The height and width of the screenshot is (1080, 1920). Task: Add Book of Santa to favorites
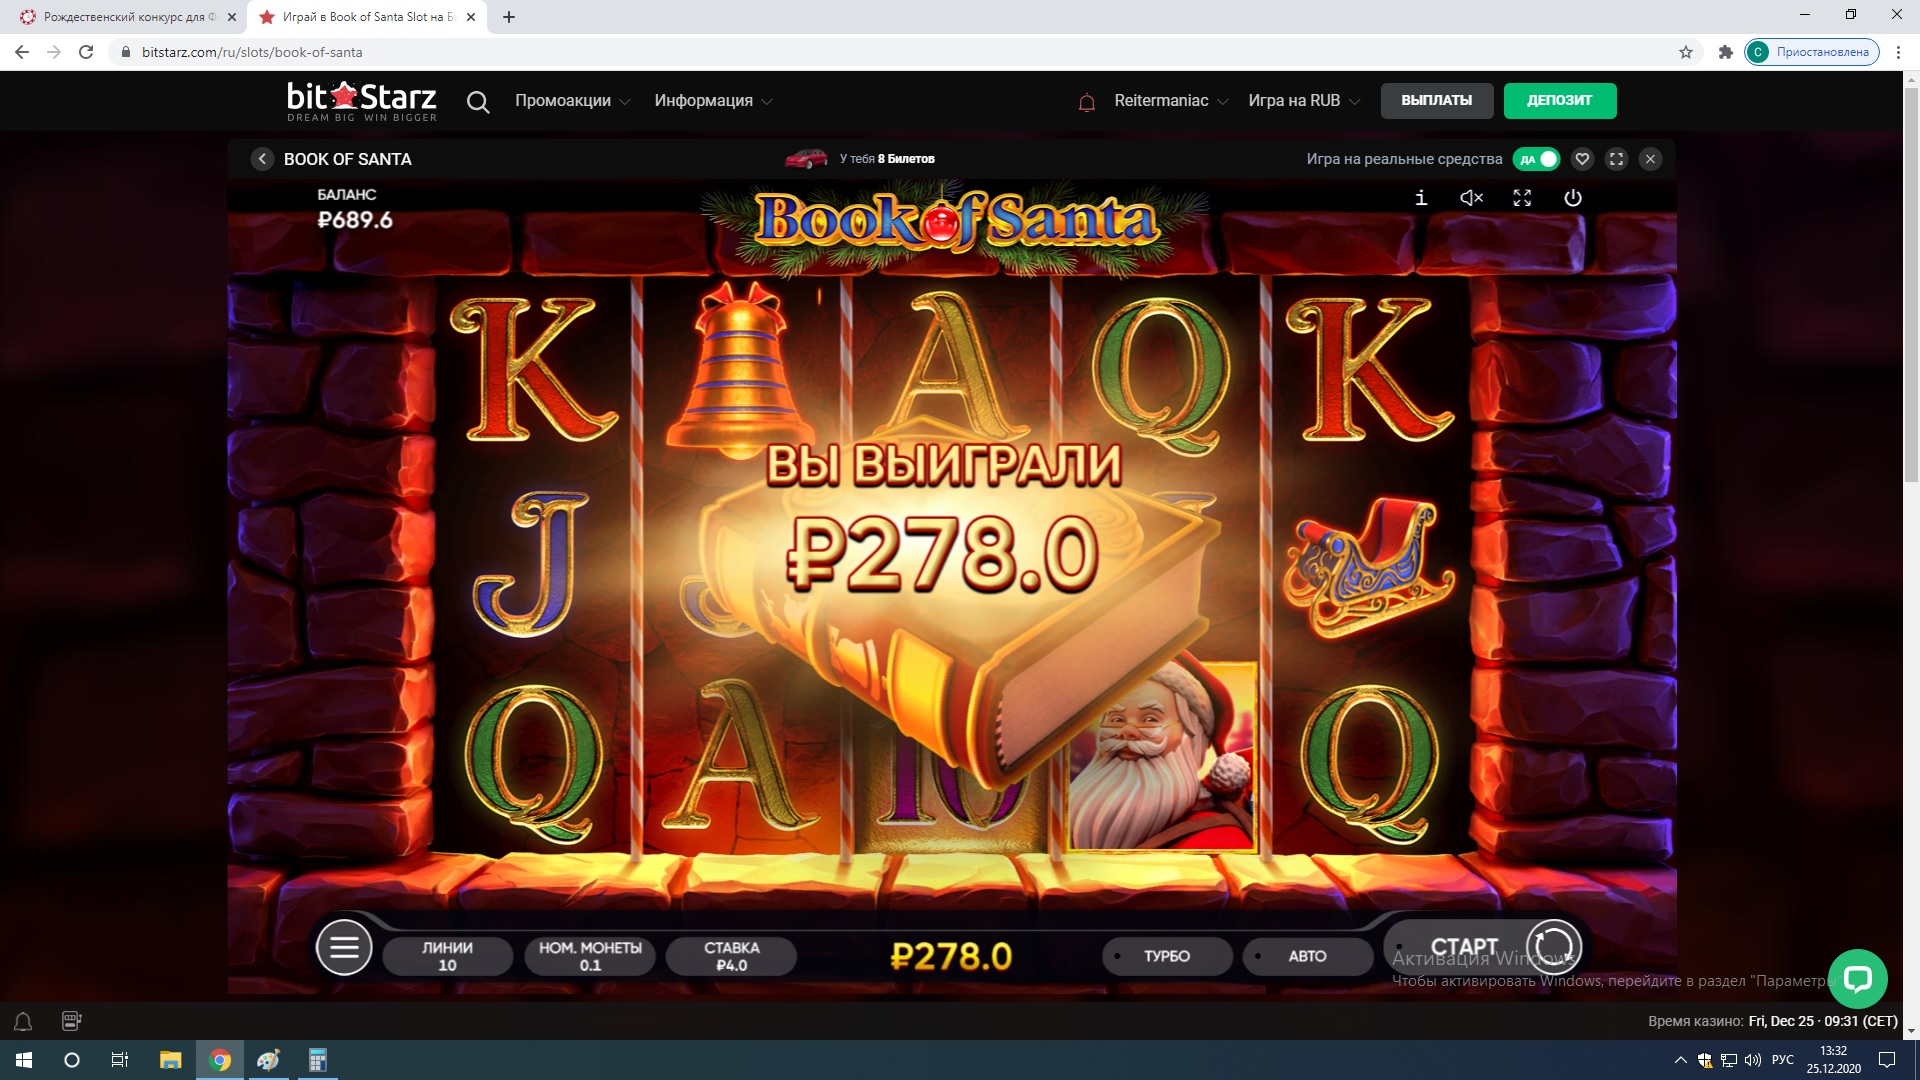pos(1582,159)
